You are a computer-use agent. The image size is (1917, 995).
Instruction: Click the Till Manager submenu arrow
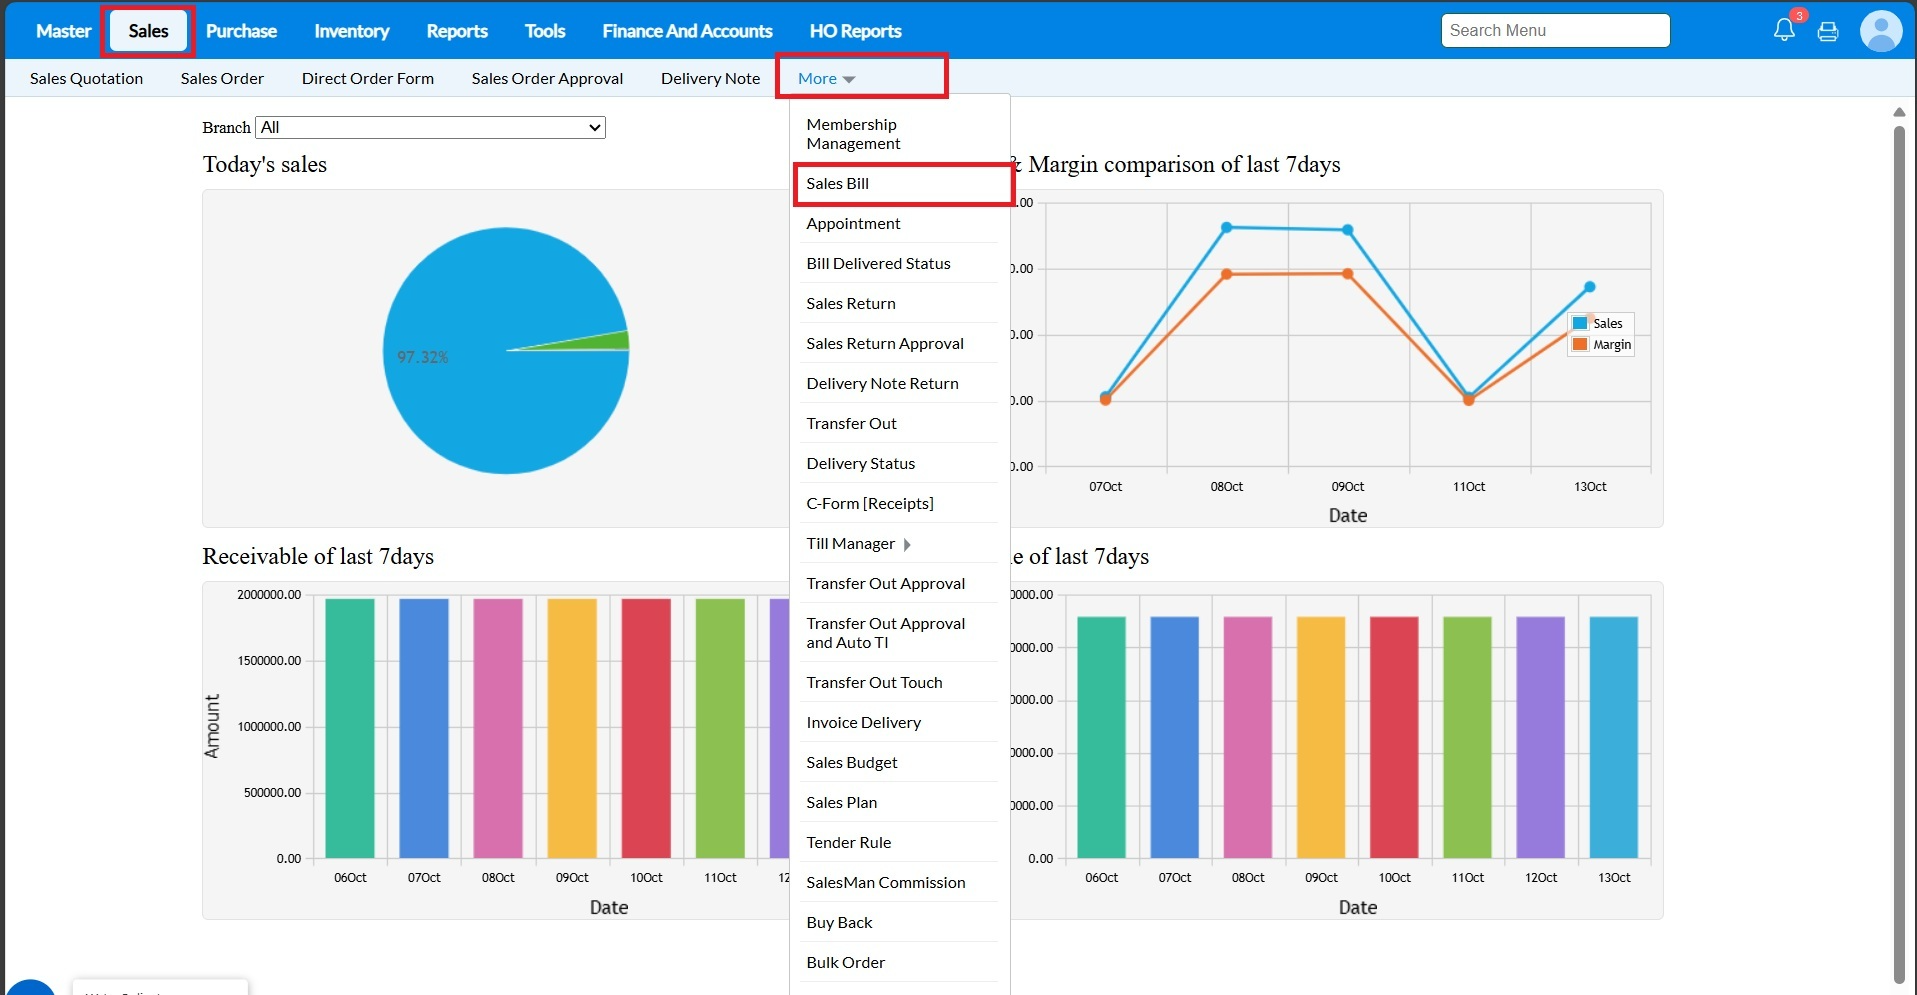(907, 545)
